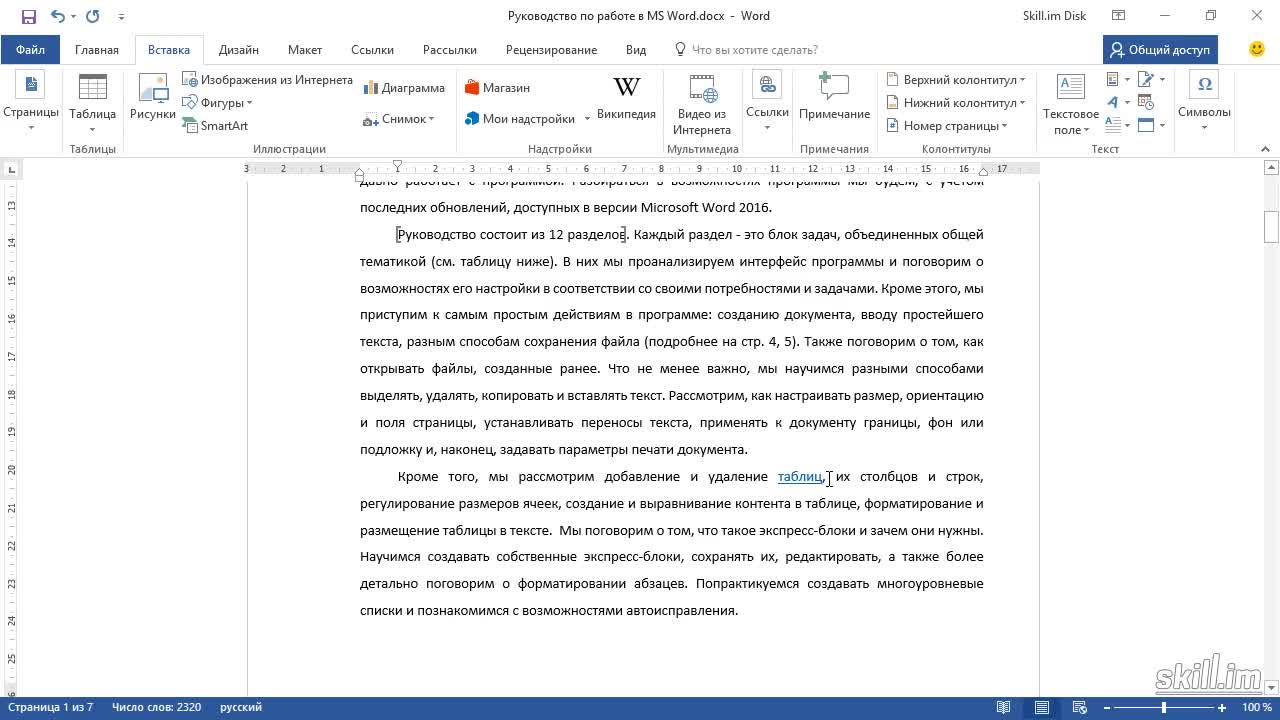Open the Нижний колонтитул dropdown
This screenshot has height=720, width=1280.
[956, 103]
